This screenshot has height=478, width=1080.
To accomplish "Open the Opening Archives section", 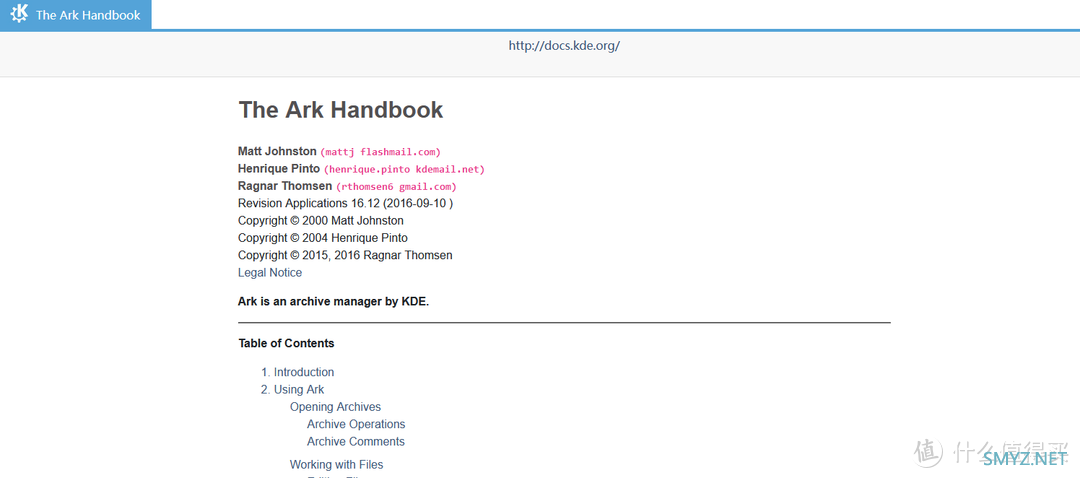I will 335,407.
